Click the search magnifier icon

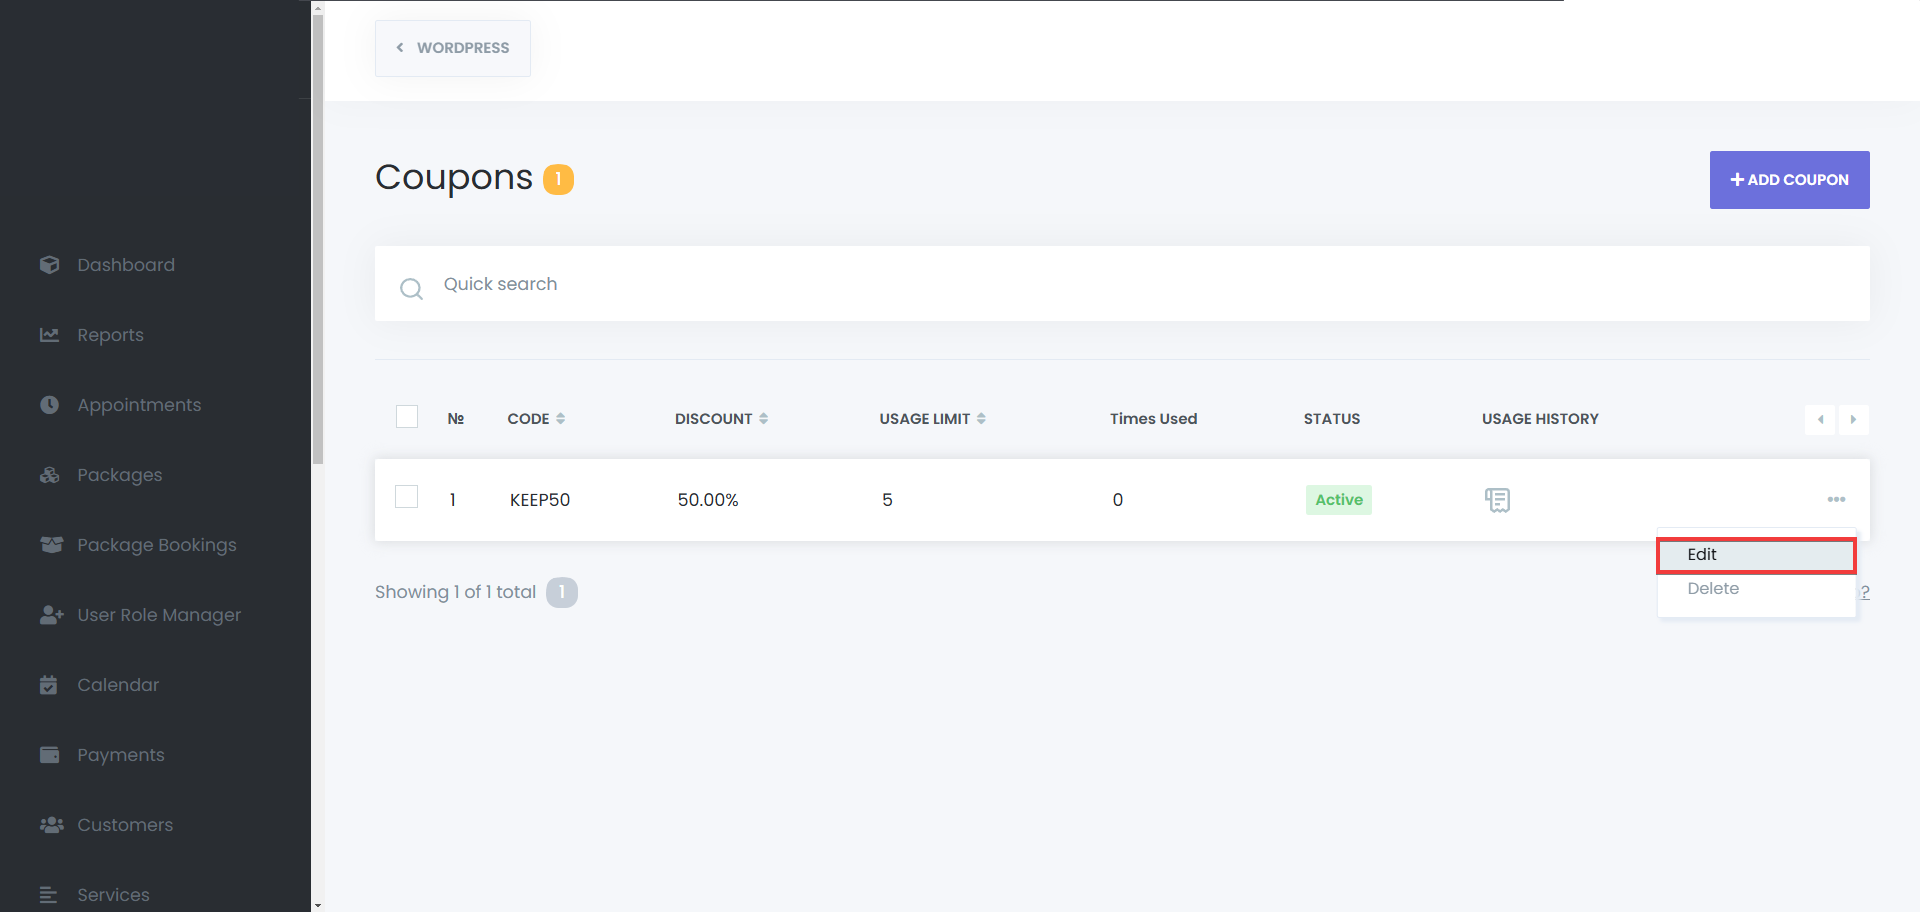[x=411, y=289]
